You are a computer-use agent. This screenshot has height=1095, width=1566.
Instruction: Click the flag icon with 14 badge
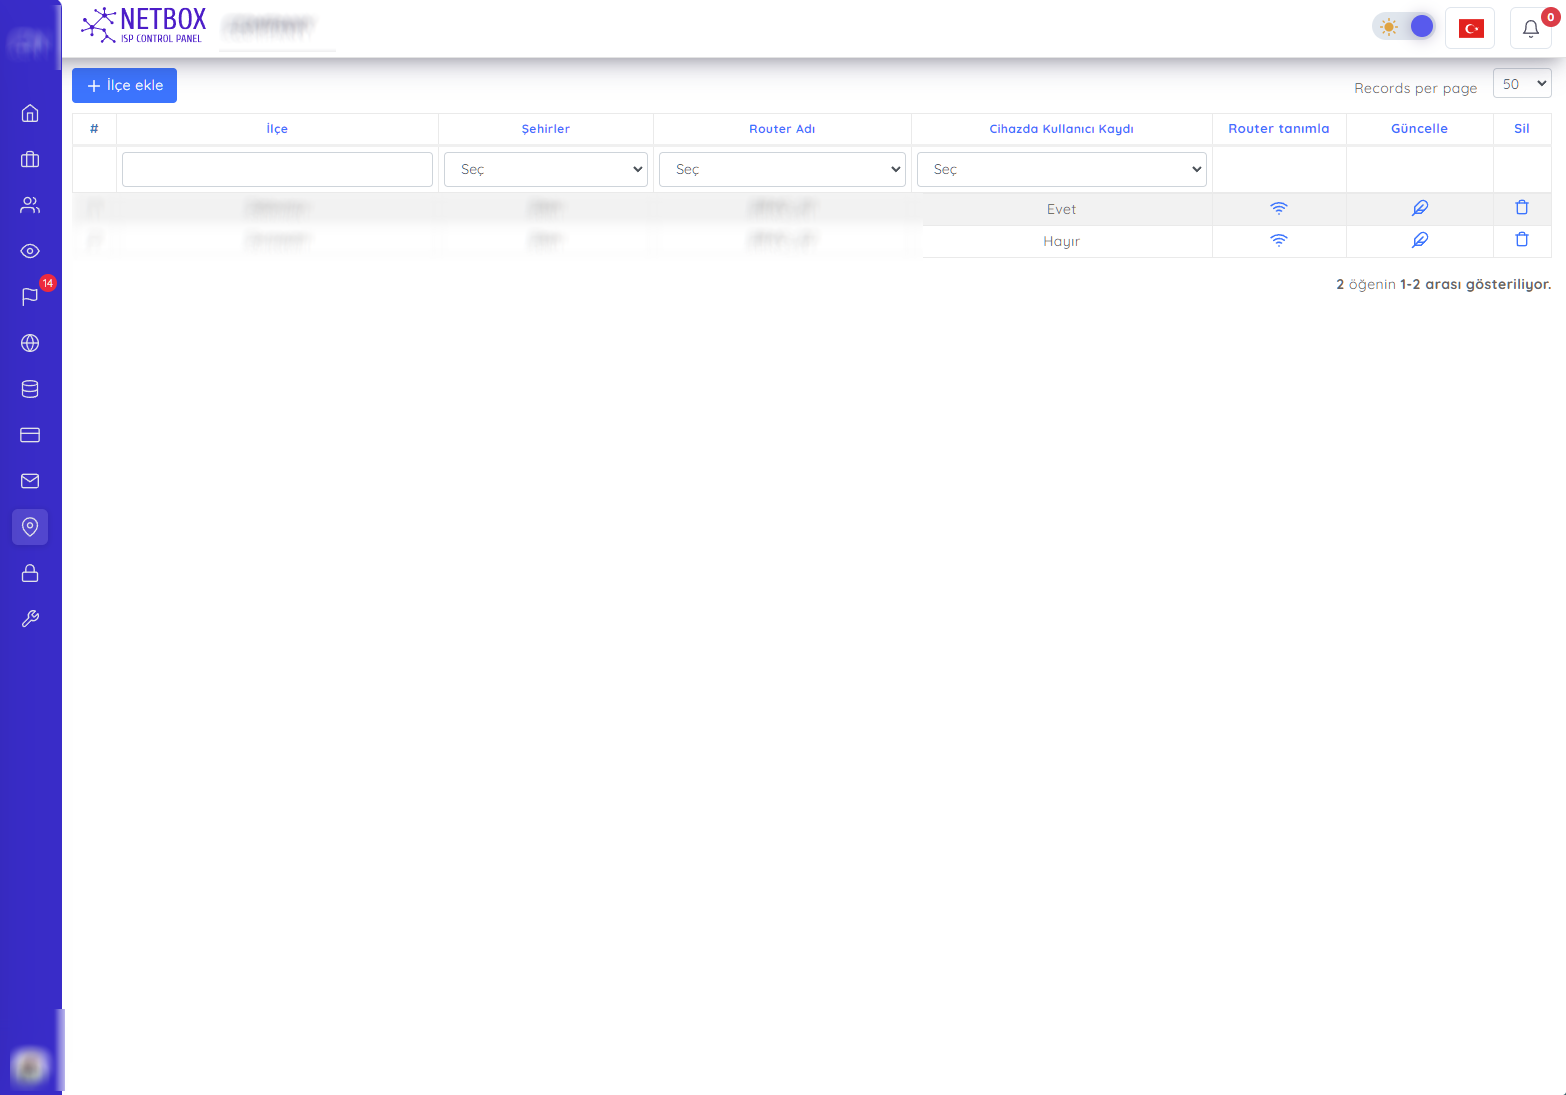tap(30, 297)
